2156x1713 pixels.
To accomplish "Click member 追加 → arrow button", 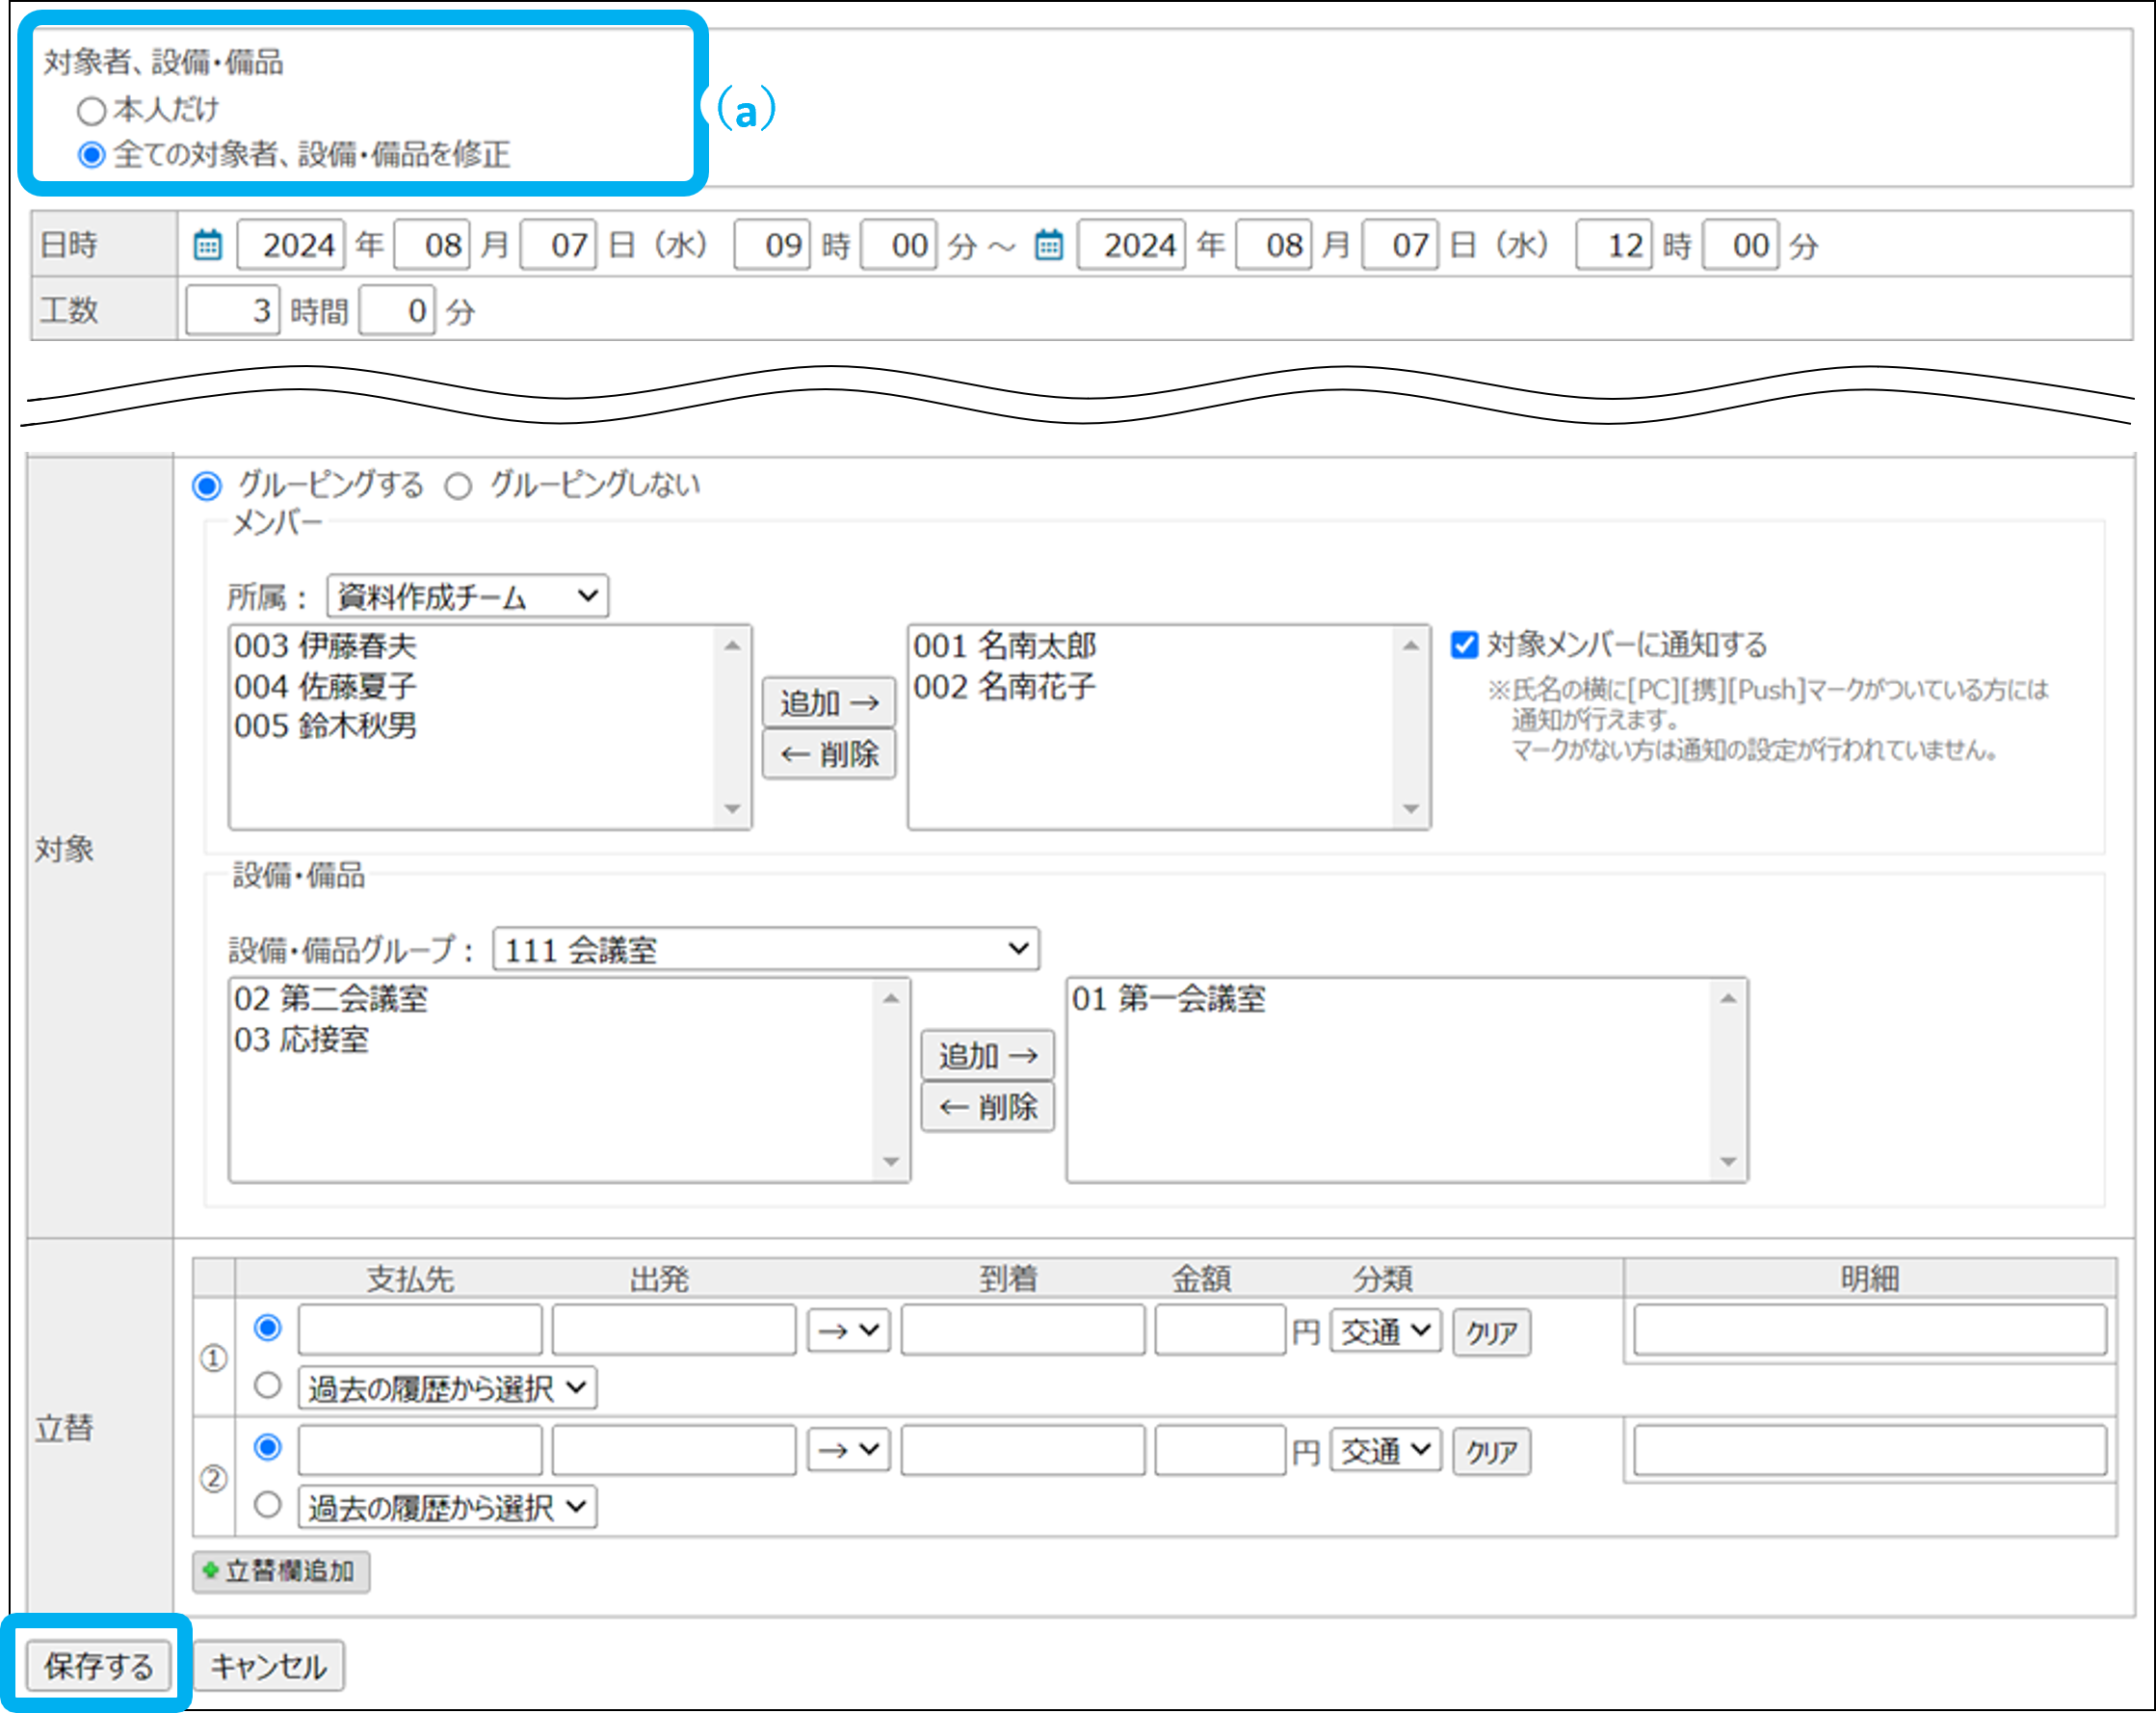I will point(828,702).
